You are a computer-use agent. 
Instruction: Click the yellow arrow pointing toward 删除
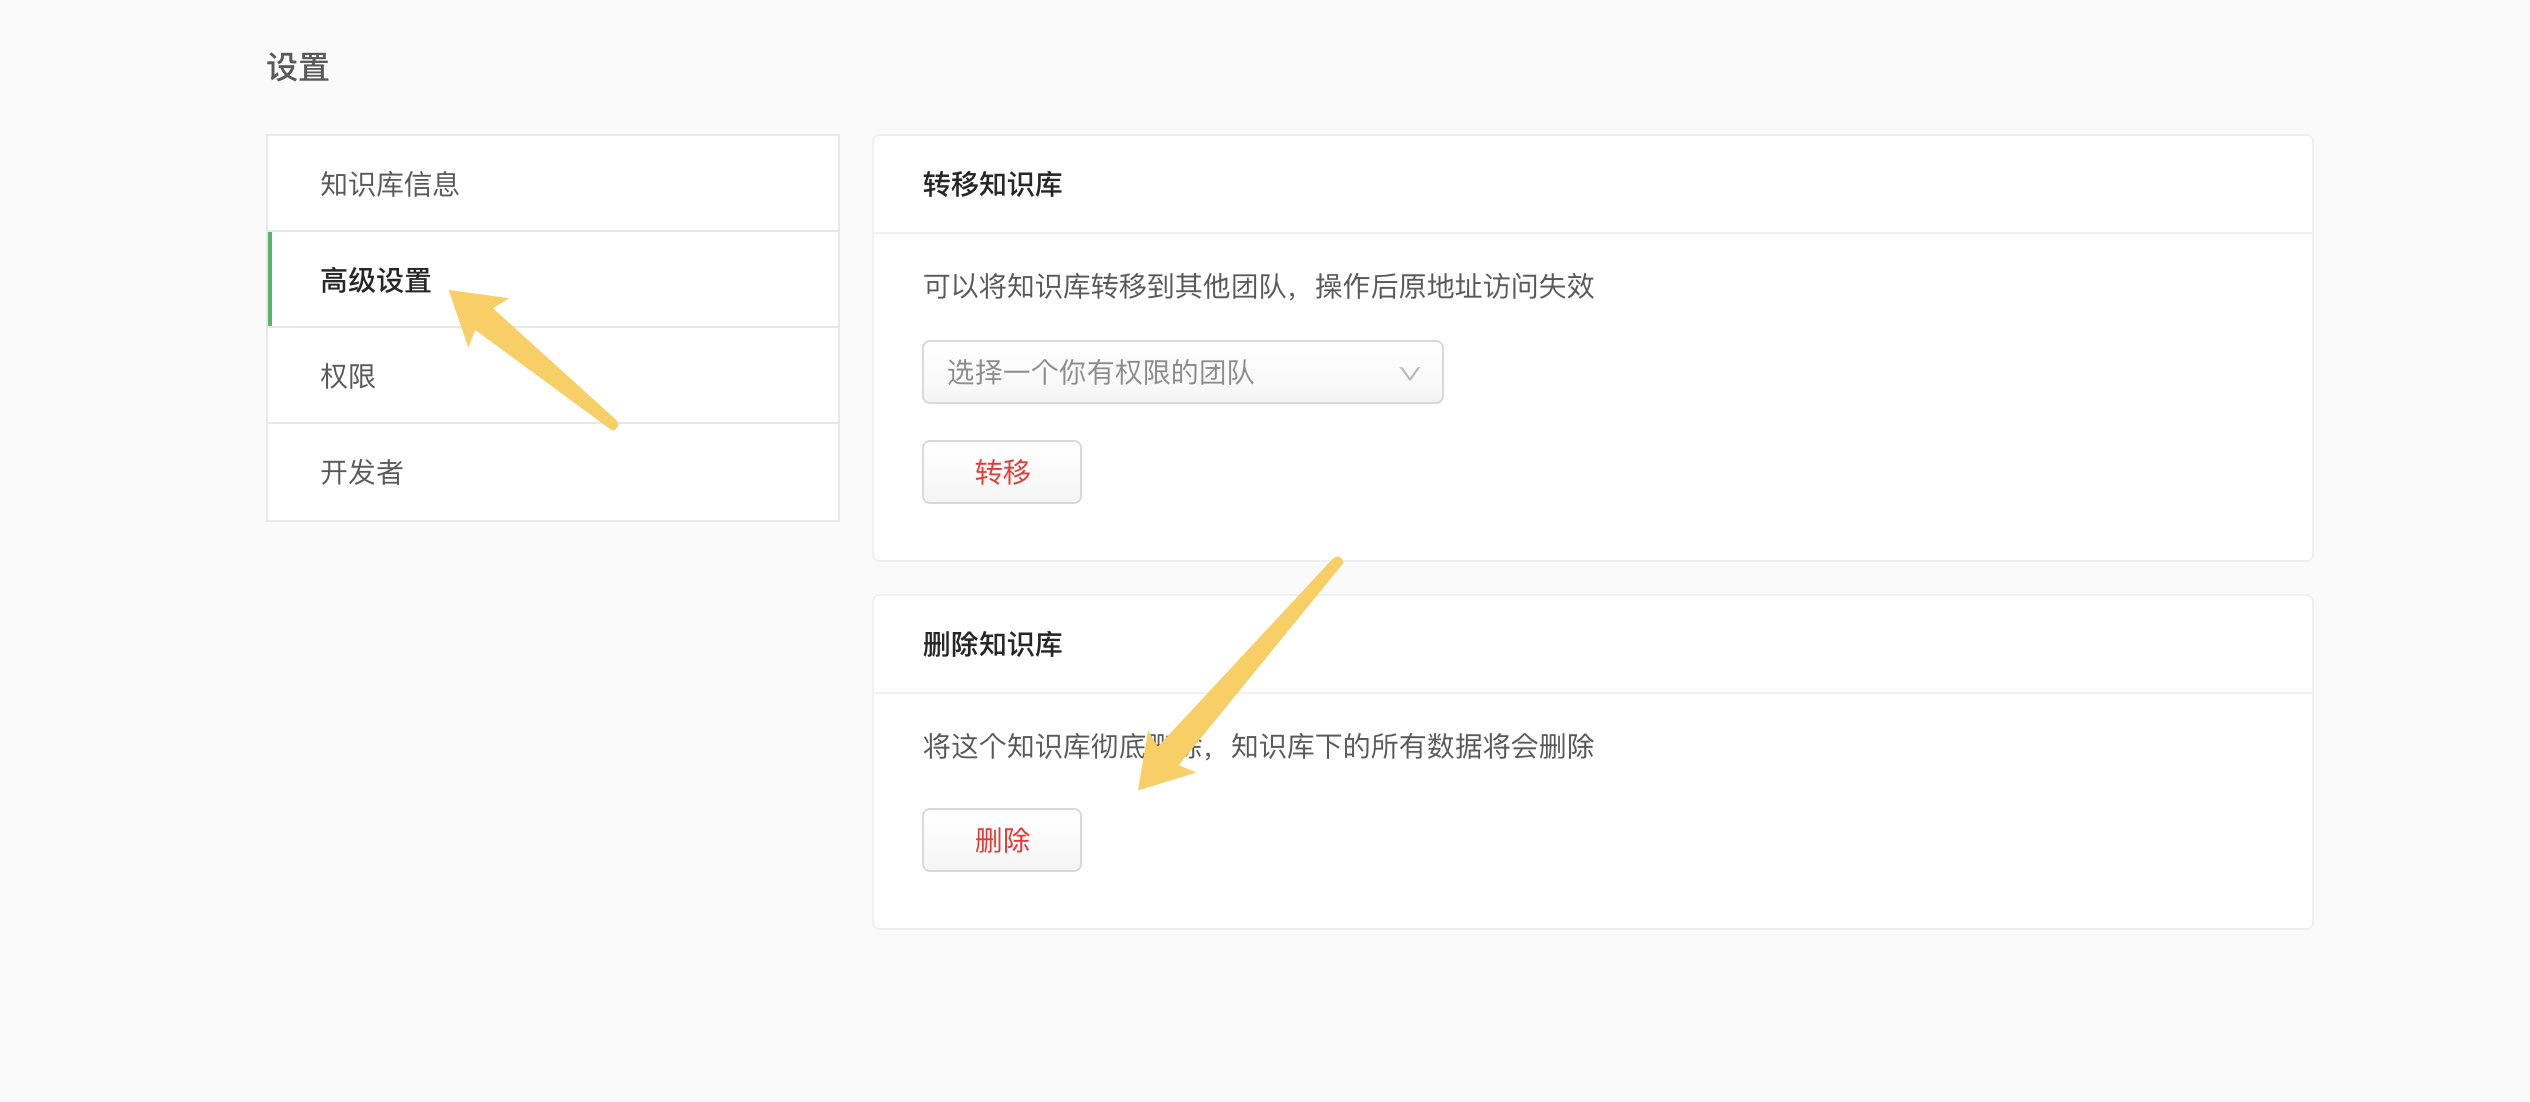[x=1240, y=672]
